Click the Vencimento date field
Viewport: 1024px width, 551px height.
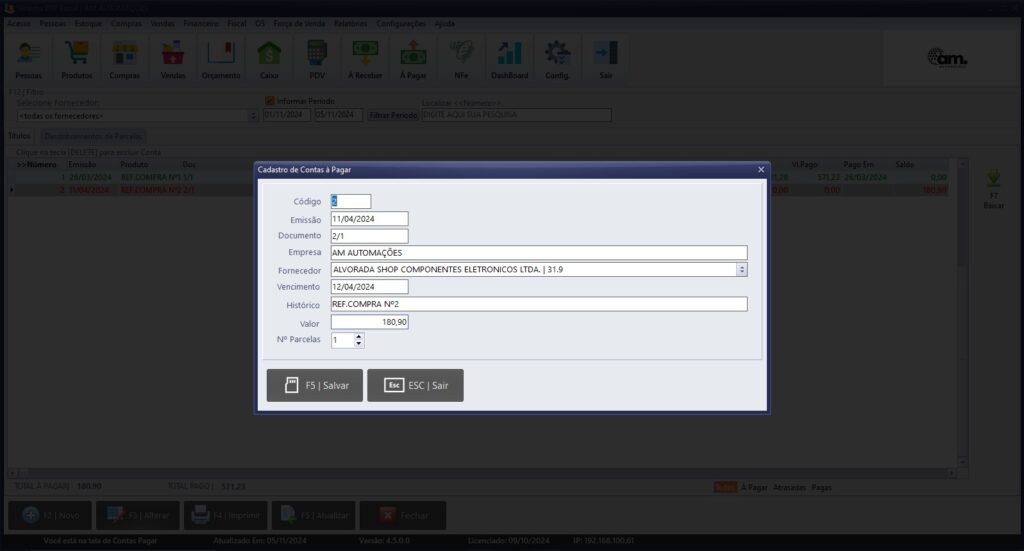369,287
